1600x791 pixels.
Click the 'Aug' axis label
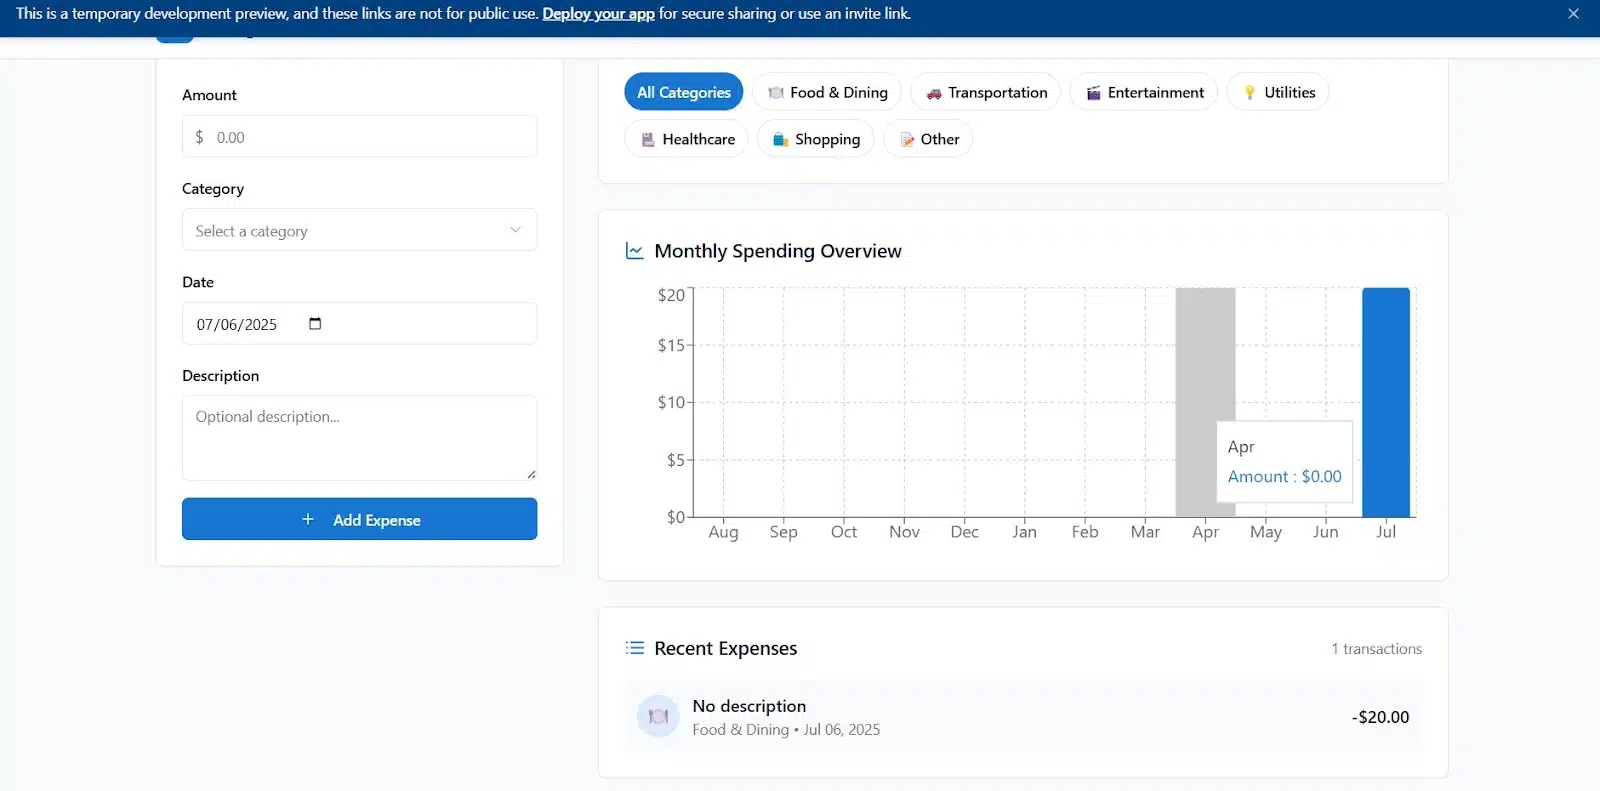(x=723, y=532)
